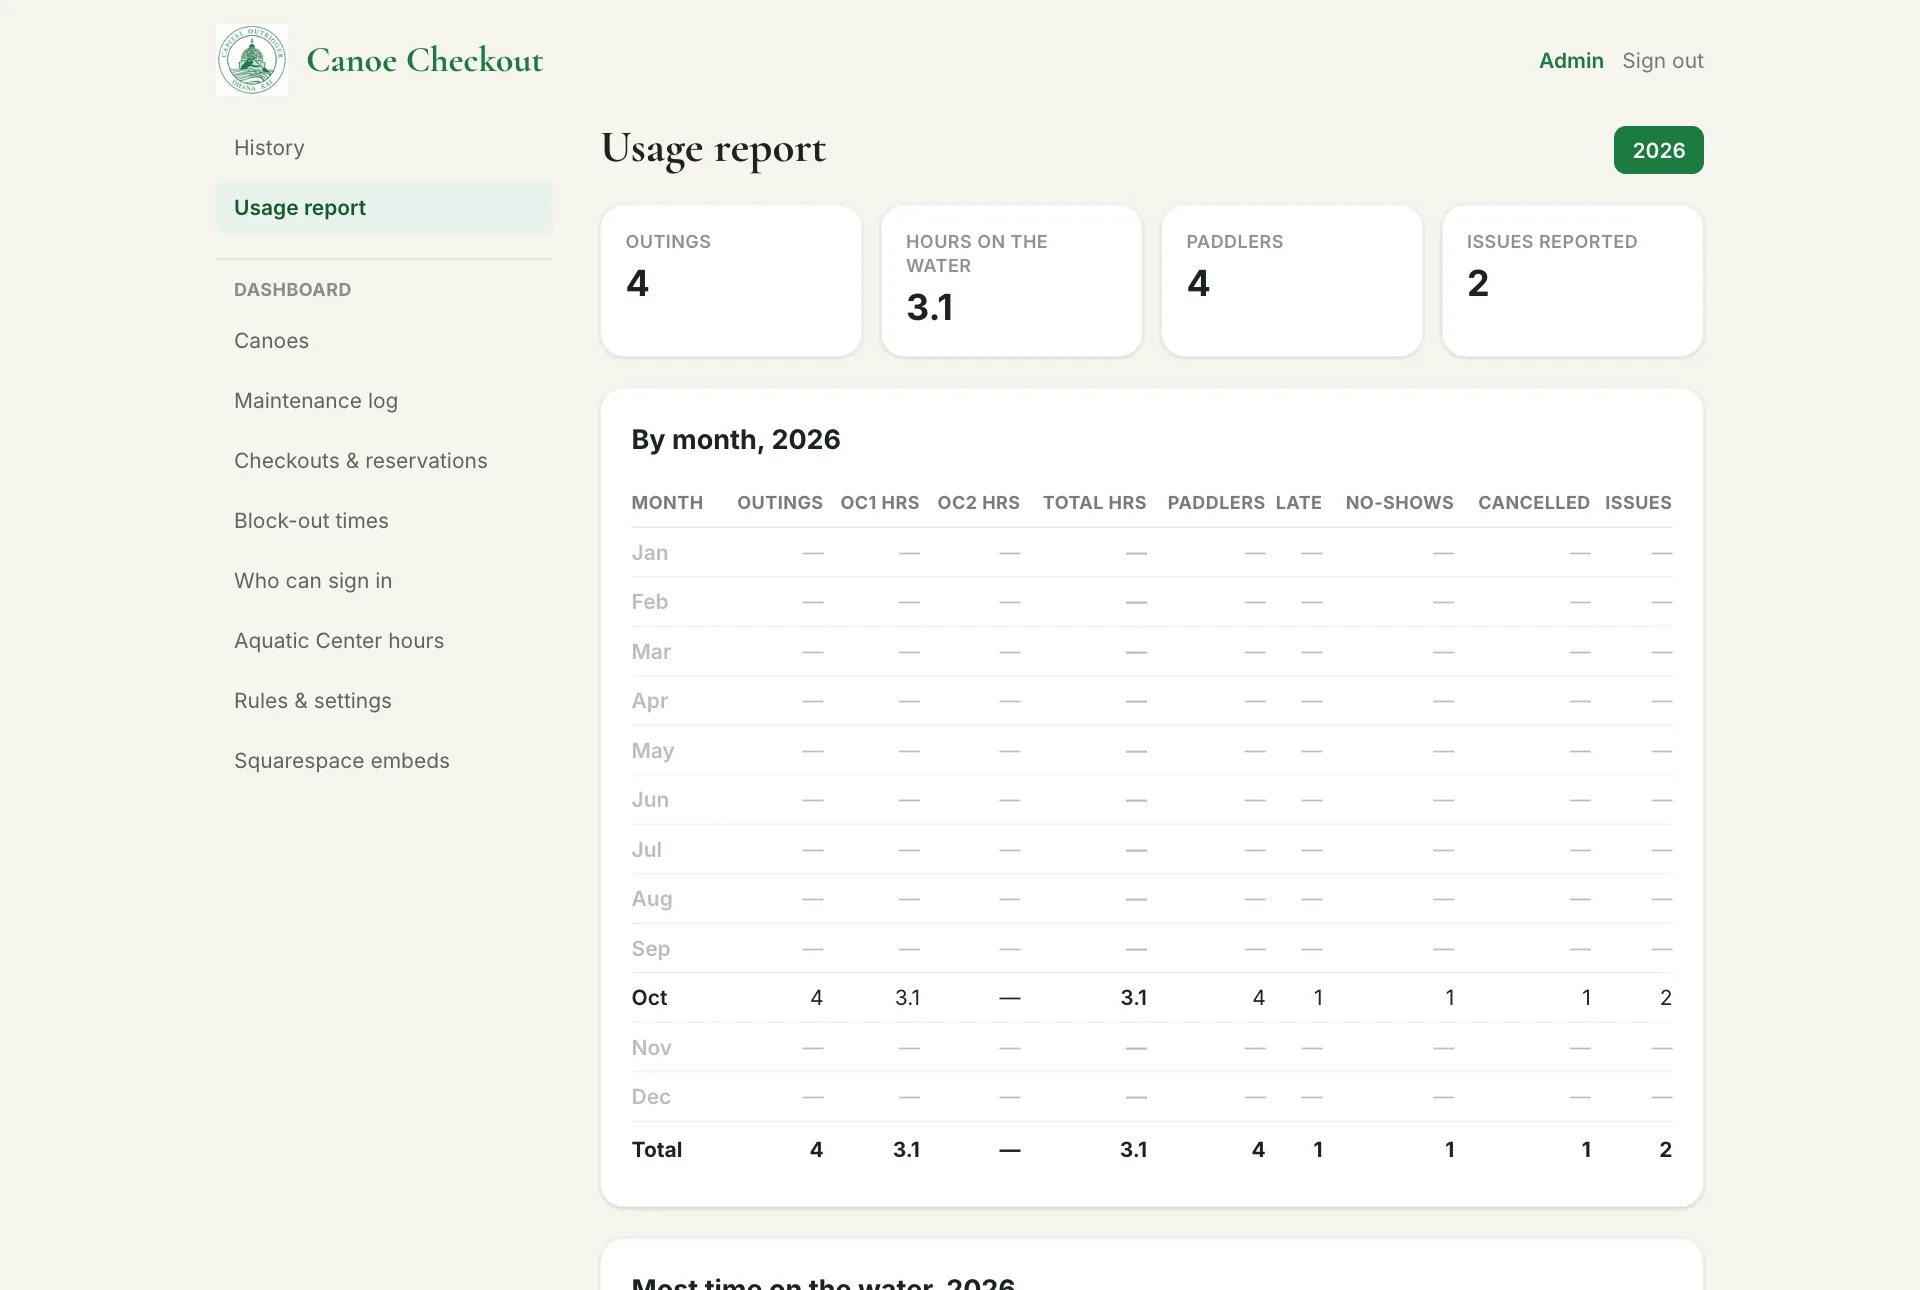This screenshot has height=1290, width=1920.
Task: Click the 'Total' row label
Action: click(x=656, y=1150)
